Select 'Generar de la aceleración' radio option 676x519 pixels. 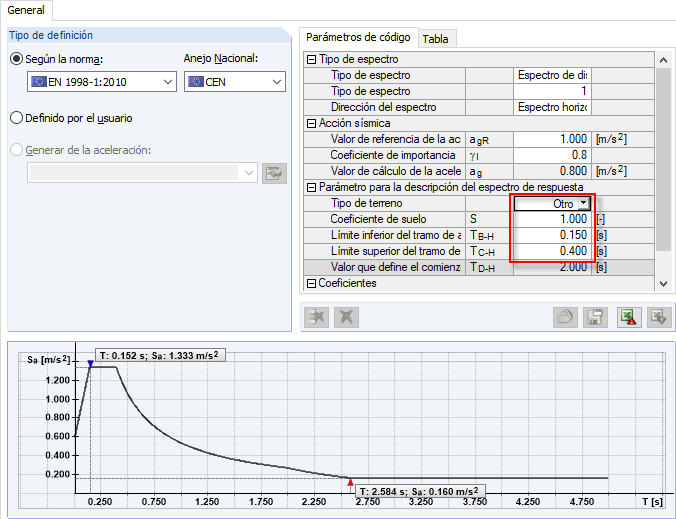coord(16,150)
